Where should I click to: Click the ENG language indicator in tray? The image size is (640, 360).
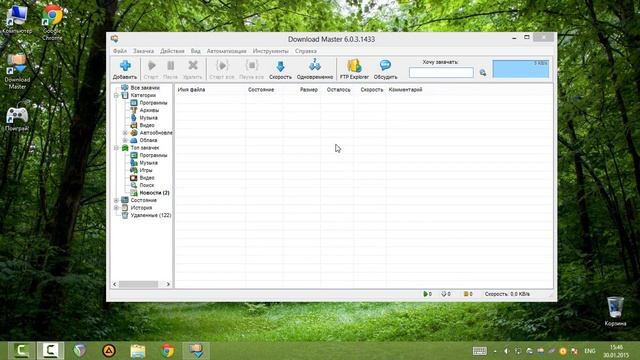click(x=590, y=351)
